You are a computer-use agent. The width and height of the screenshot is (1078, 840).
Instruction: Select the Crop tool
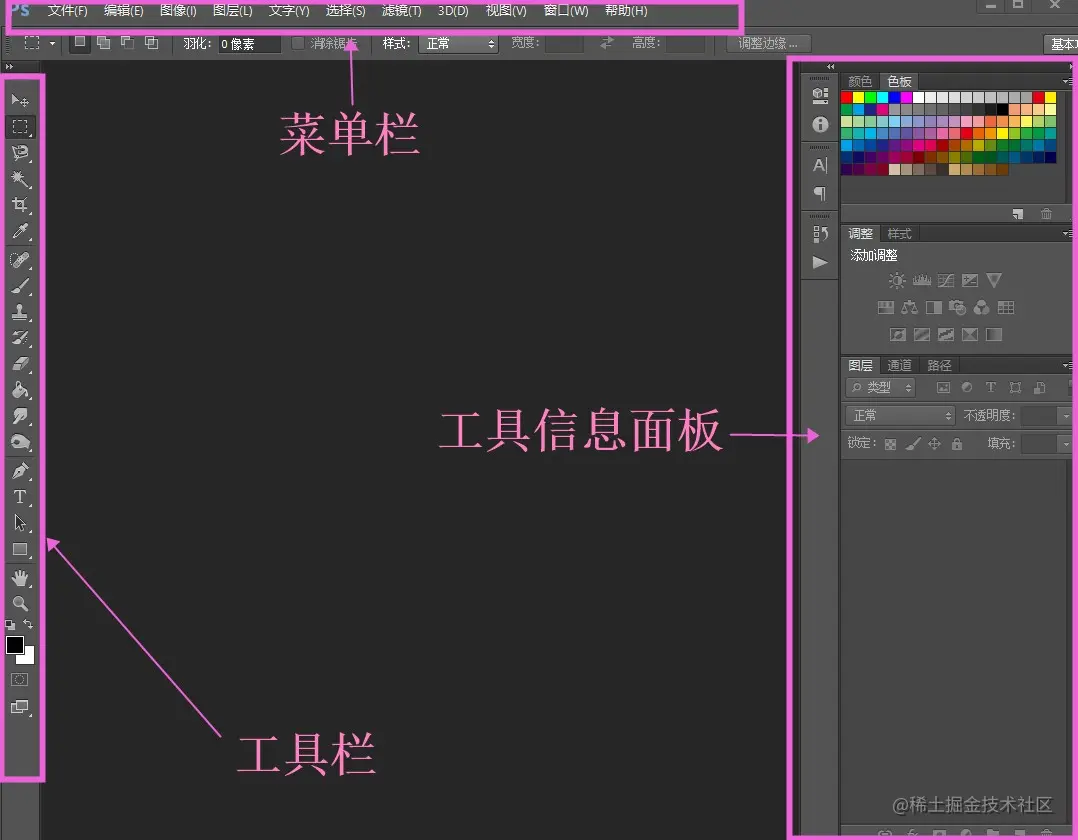(x=20, y=205)
